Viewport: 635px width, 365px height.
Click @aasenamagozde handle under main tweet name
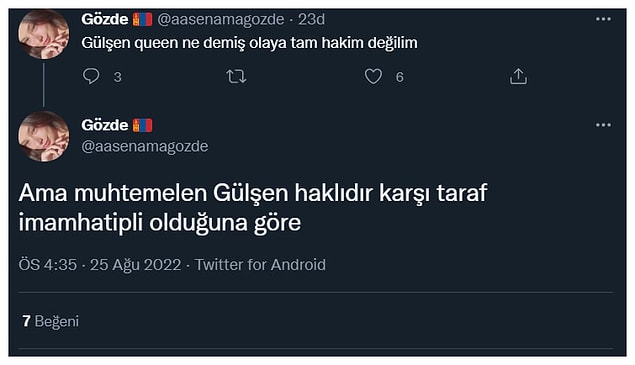pyautogui.click(x=145, y=146)
